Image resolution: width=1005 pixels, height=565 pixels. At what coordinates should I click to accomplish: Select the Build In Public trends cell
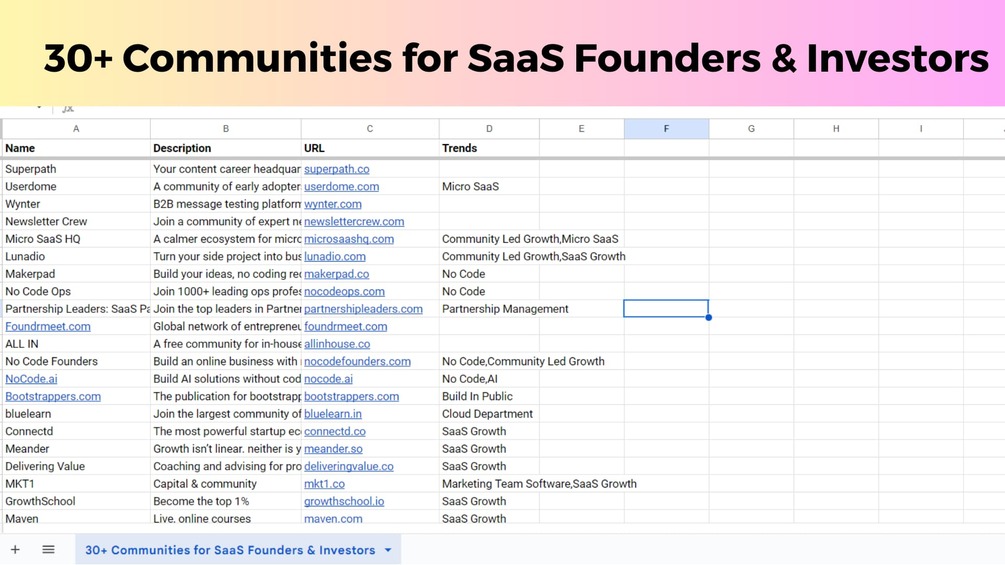[x=489, y=397]
